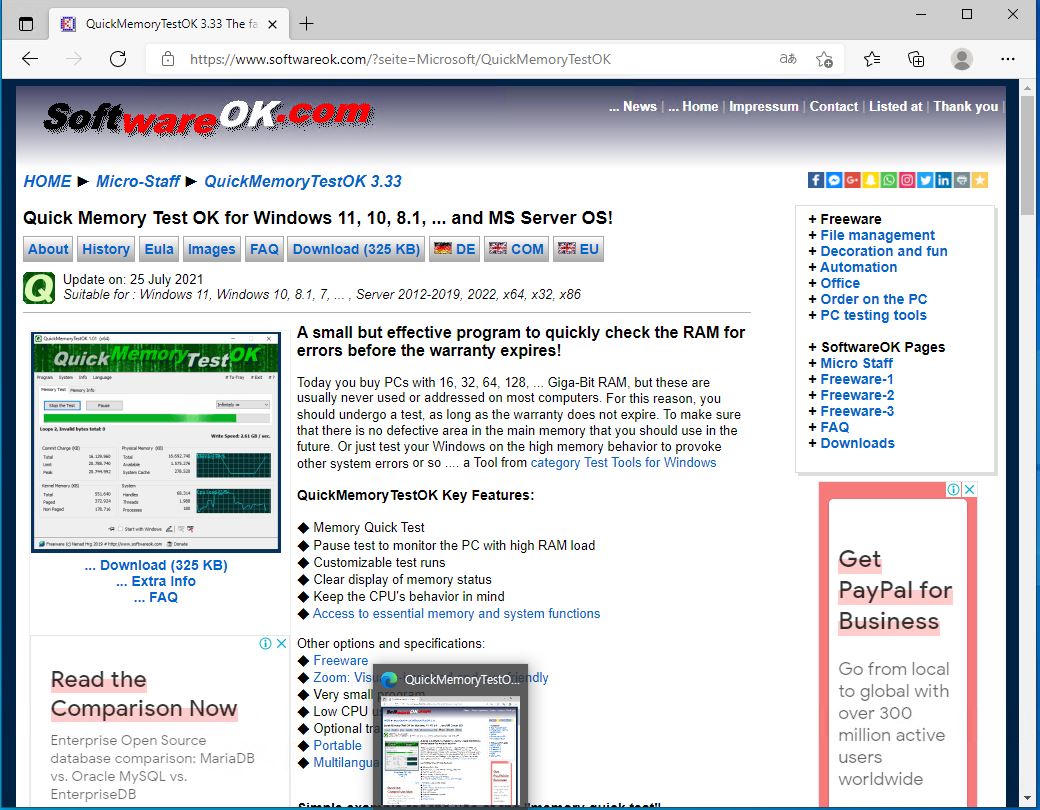Click the gray print icon
The width and height of the screenshot is (1040, 810).
click(x=962, y=180)
